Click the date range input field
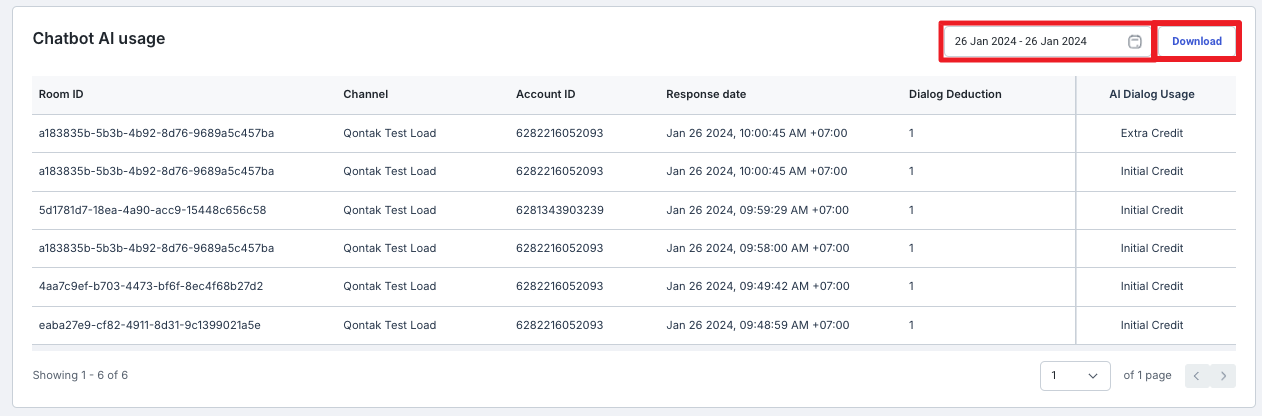This screenshot has width=1262, height=416. click(1047, 41)
